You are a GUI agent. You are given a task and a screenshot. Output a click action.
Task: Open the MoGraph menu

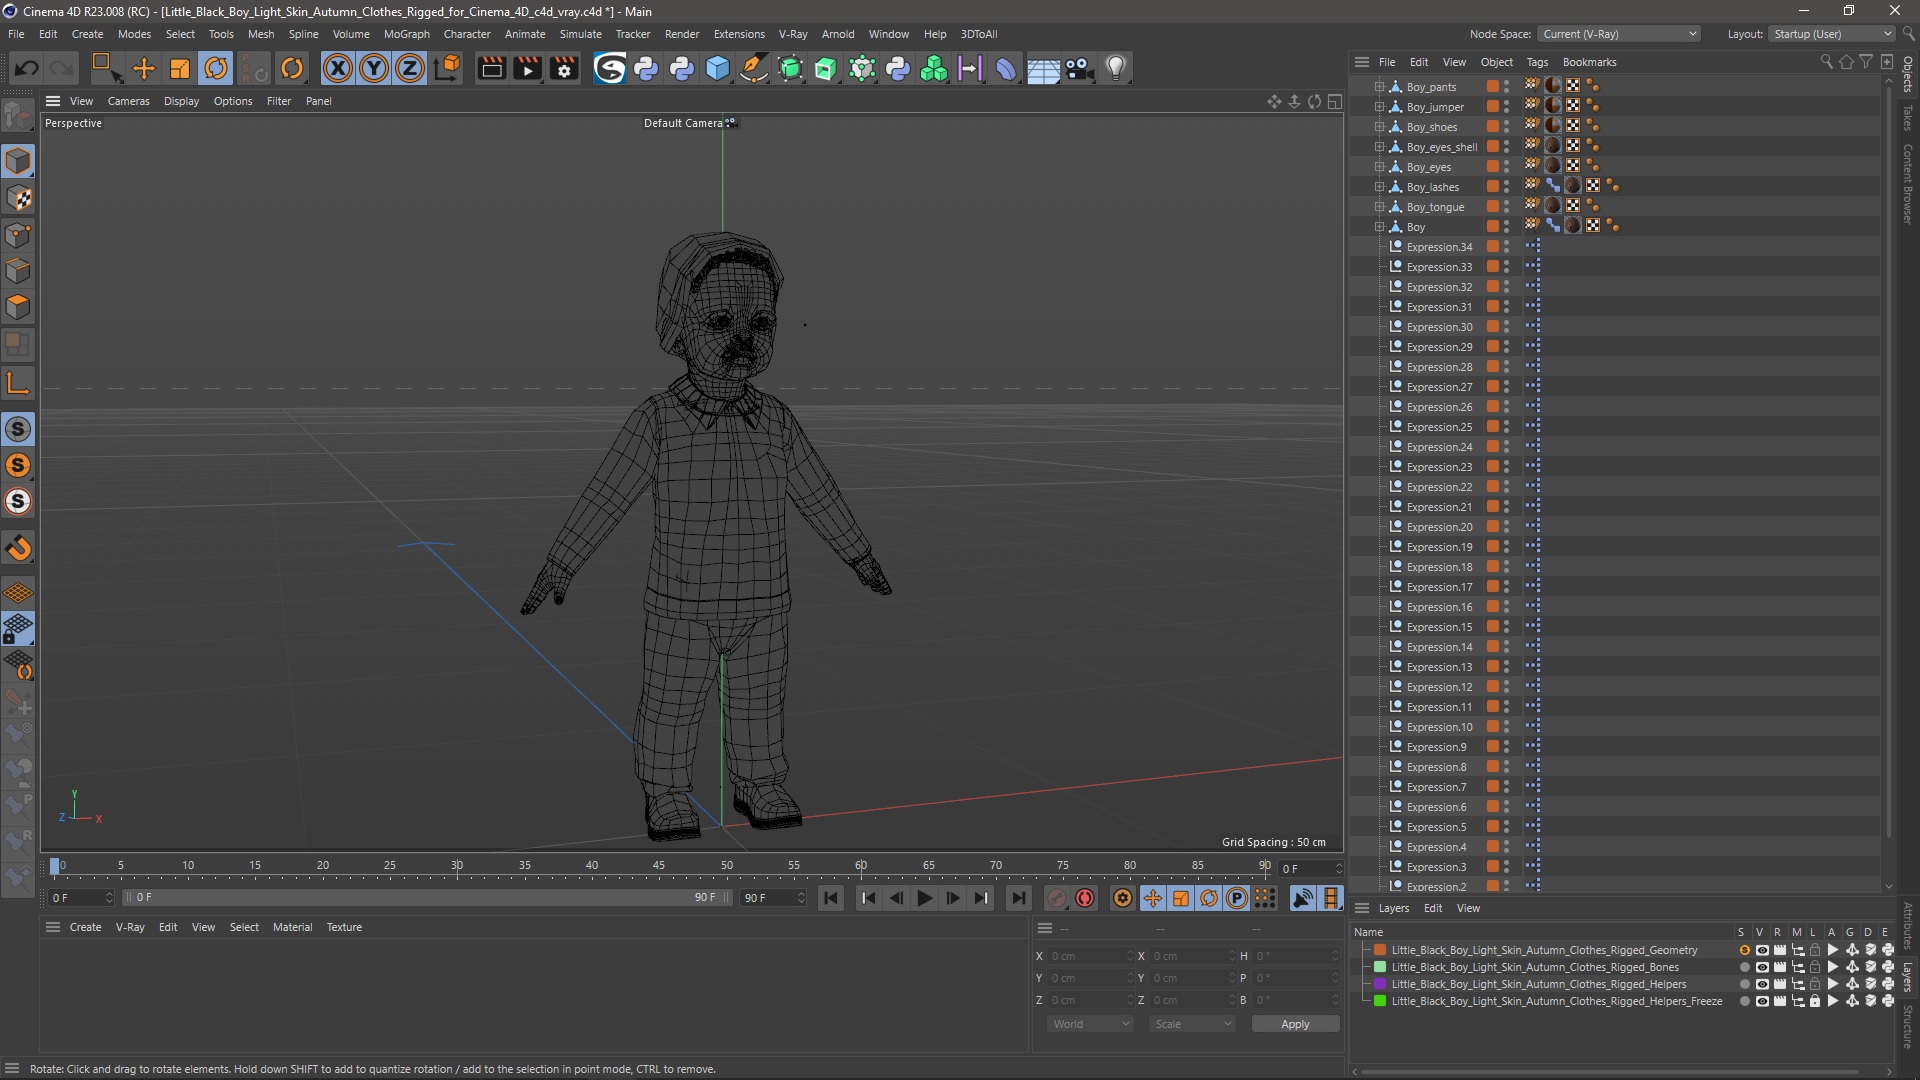coord(406,34)
